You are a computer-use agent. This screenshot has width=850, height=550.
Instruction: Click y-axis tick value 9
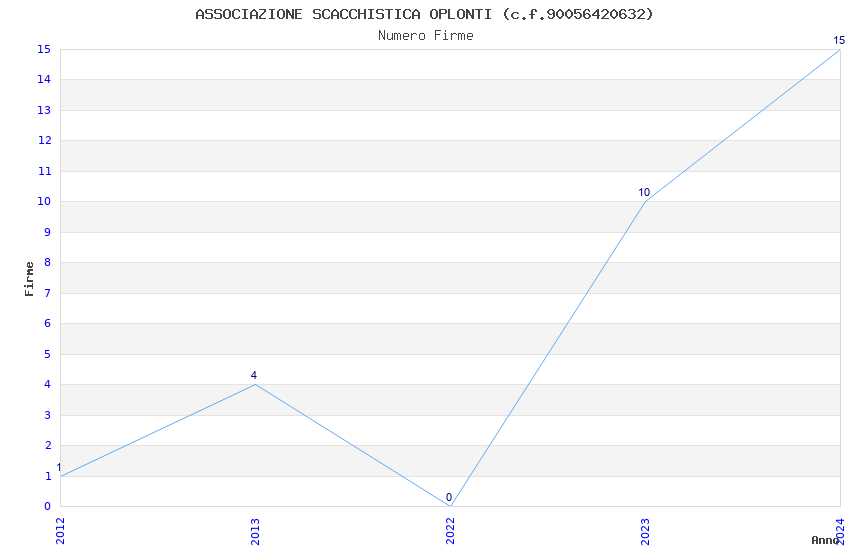coord(48,232)
